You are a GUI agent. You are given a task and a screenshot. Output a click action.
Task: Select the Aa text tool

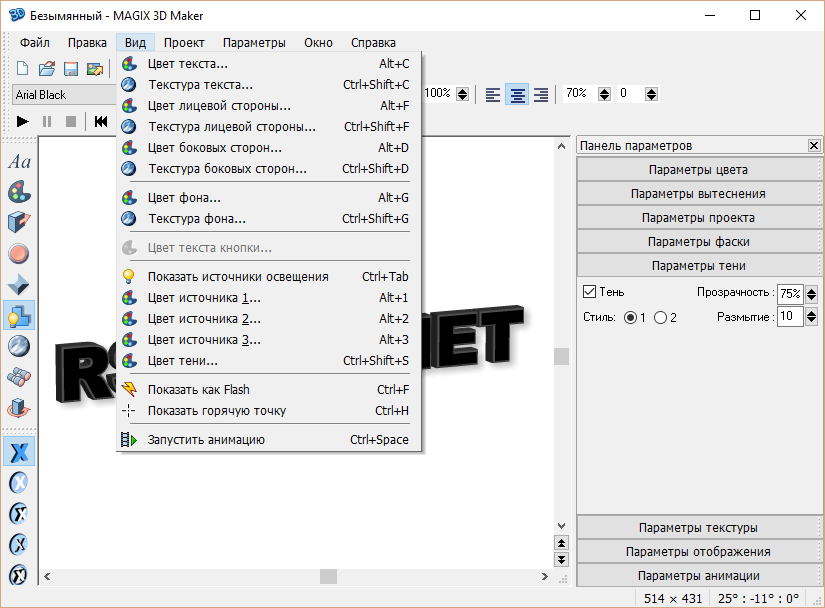(19, 161)
